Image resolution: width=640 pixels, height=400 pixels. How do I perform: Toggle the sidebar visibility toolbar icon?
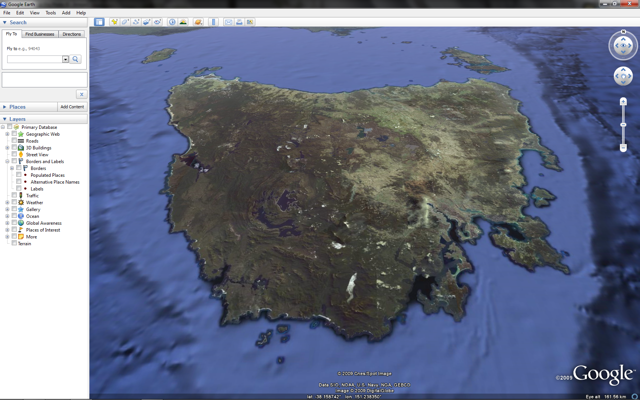pyautogui.click(x=99, y=22)
